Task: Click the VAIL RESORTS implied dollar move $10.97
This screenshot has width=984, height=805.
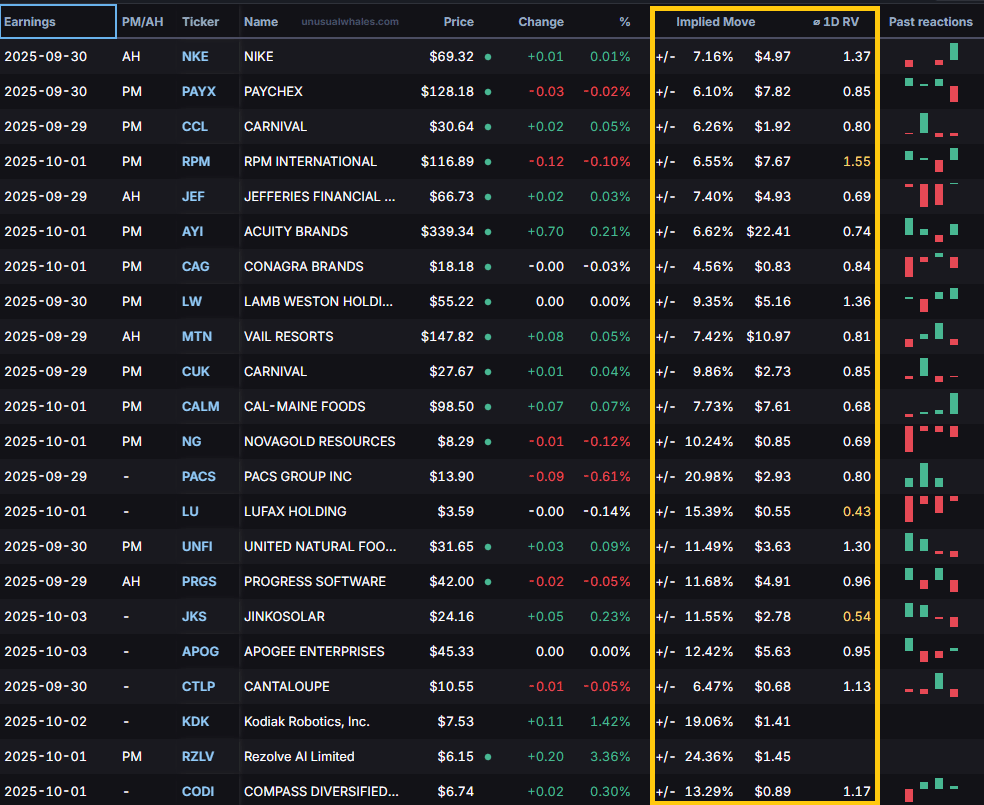Action: point(768,337)
